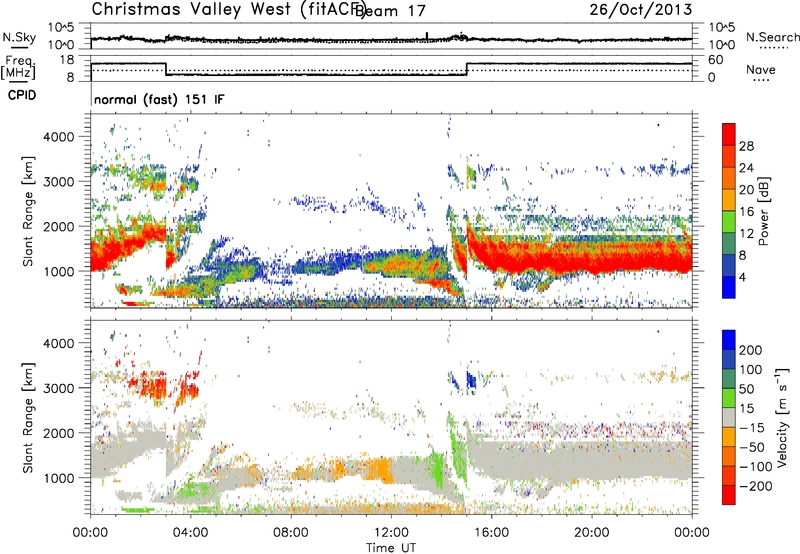Click the 'Freq. [MHz]' axis label
The image size is (800, 554).
(18, 67)
